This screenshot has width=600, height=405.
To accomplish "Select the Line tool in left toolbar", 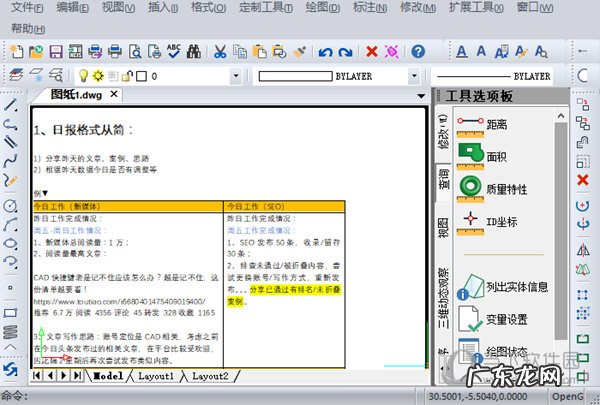I will coord(11,105).
